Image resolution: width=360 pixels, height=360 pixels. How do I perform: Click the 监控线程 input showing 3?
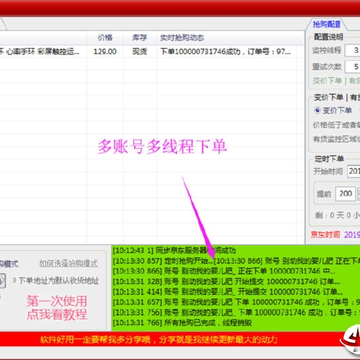tap(353, 50)
